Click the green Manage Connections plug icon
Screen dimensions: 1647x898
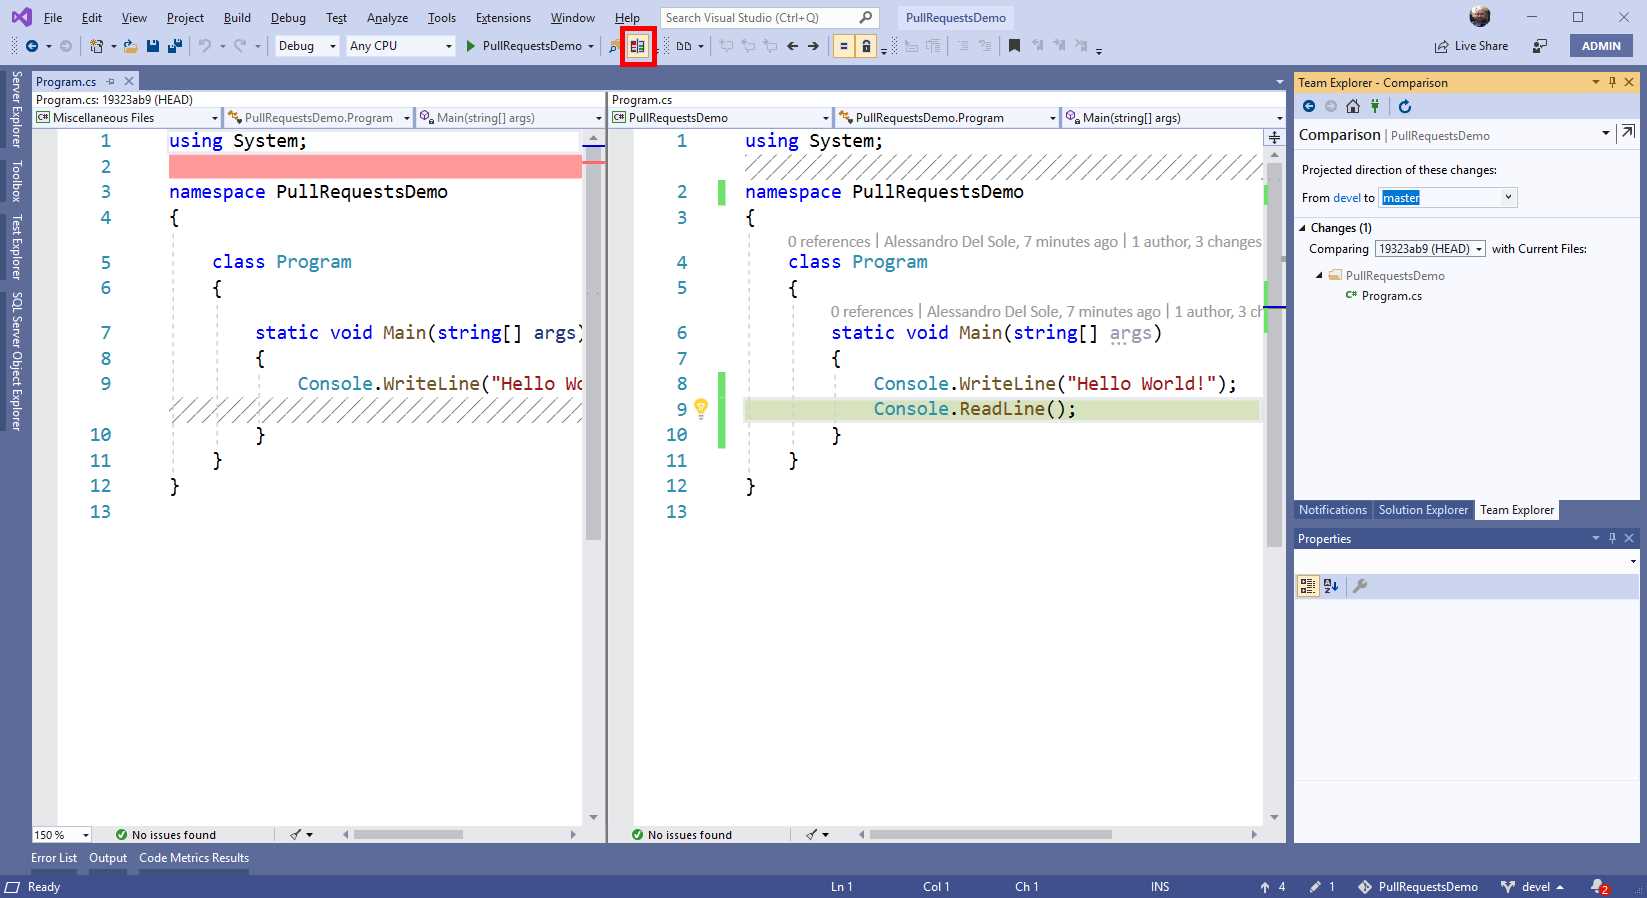[x=1375, y=106]
